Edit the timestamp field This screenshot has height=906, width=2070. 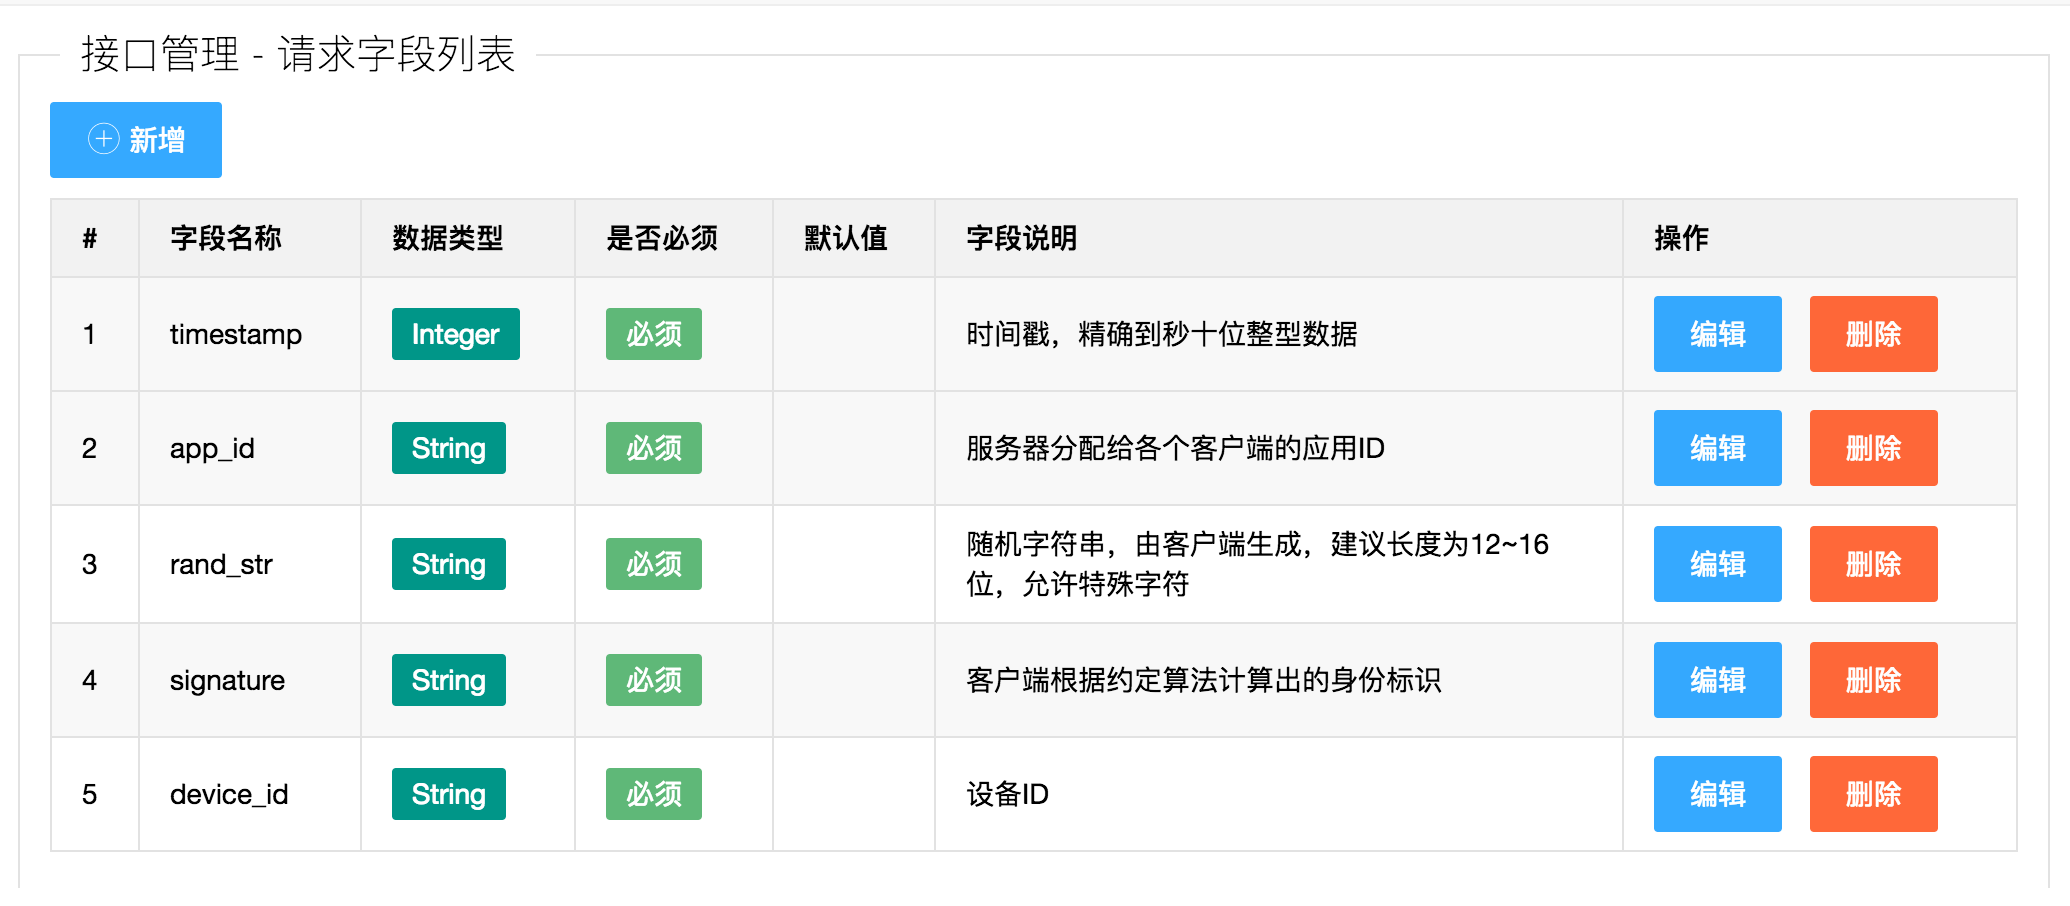1716,334
